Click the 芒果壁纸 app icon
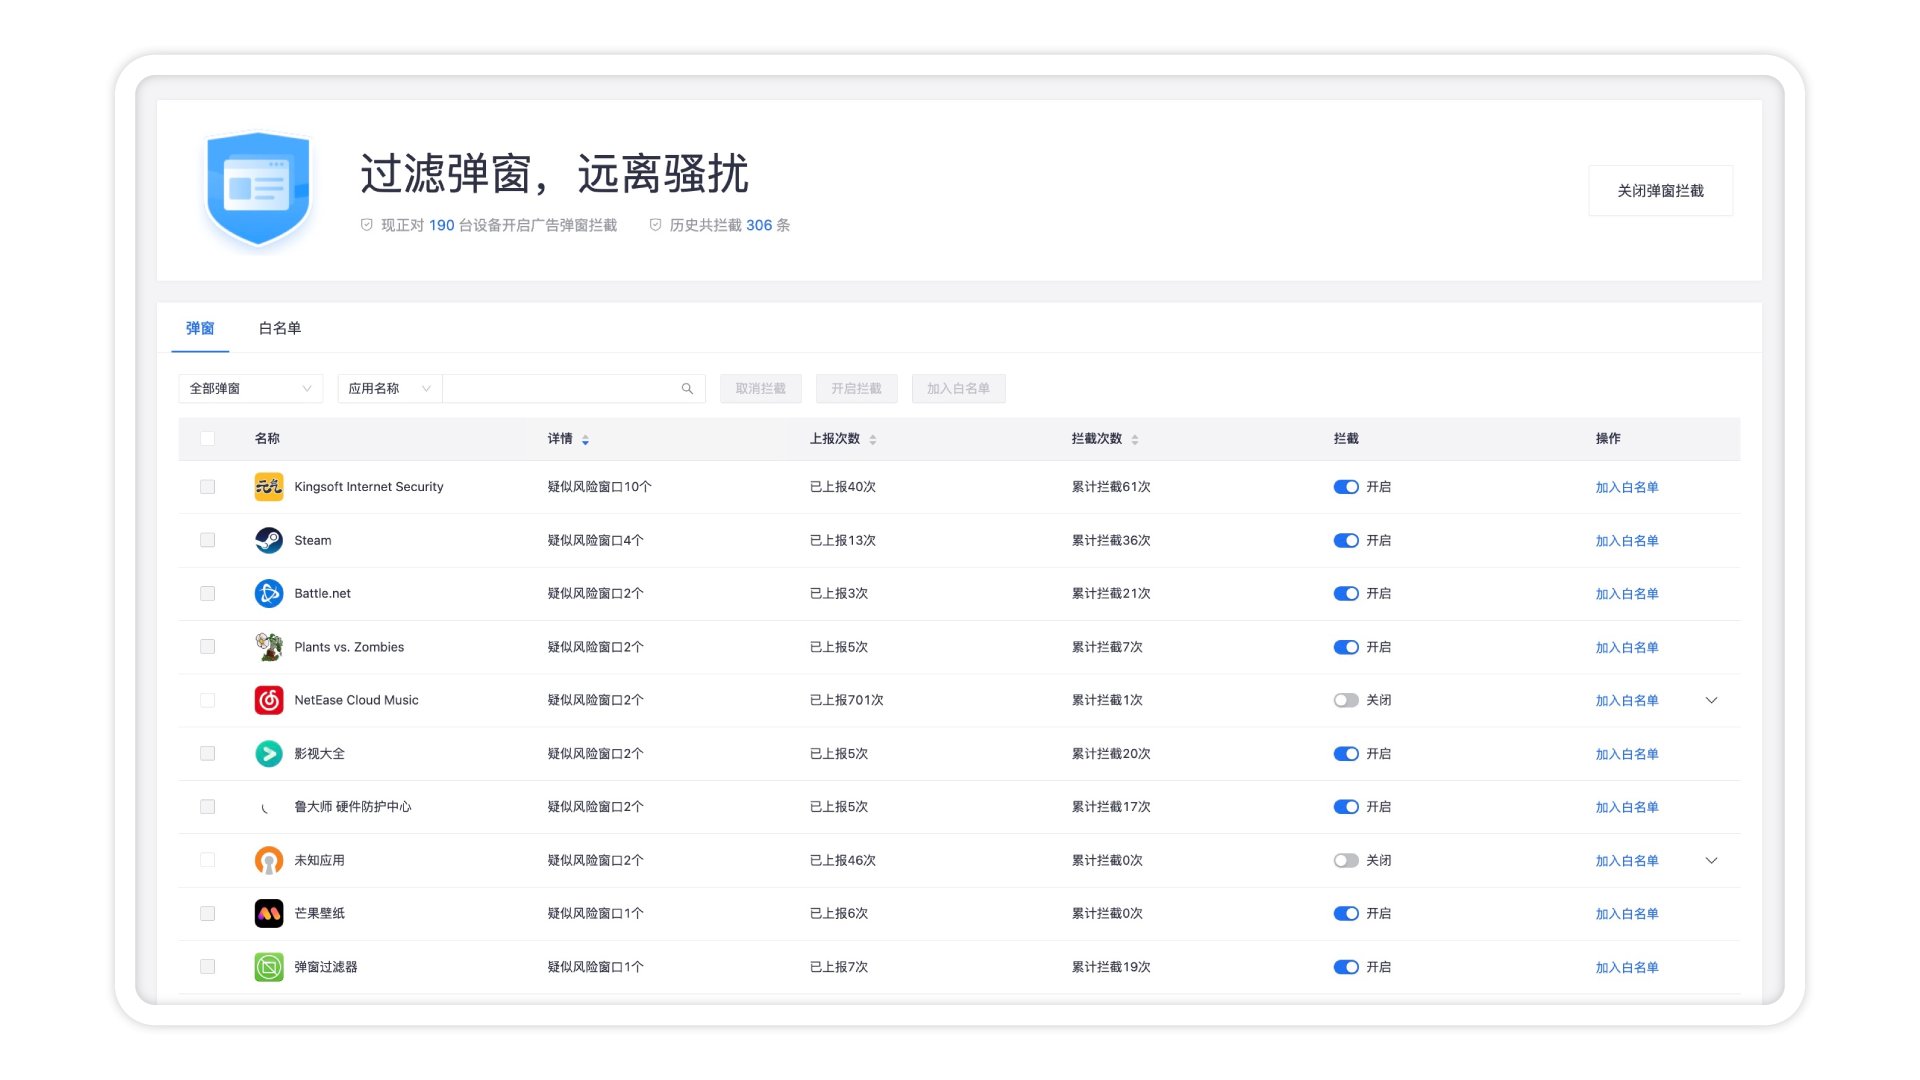Viewport: 1920px width, 1080px height. coord(268,913)
